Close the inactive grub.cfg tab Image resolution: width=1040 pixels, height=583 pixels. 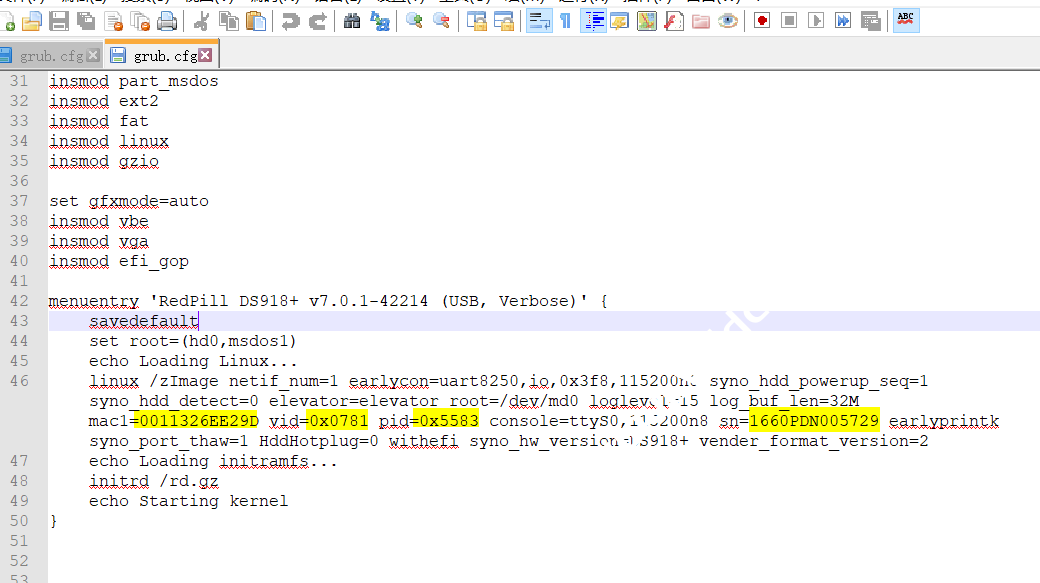[93, 55]
